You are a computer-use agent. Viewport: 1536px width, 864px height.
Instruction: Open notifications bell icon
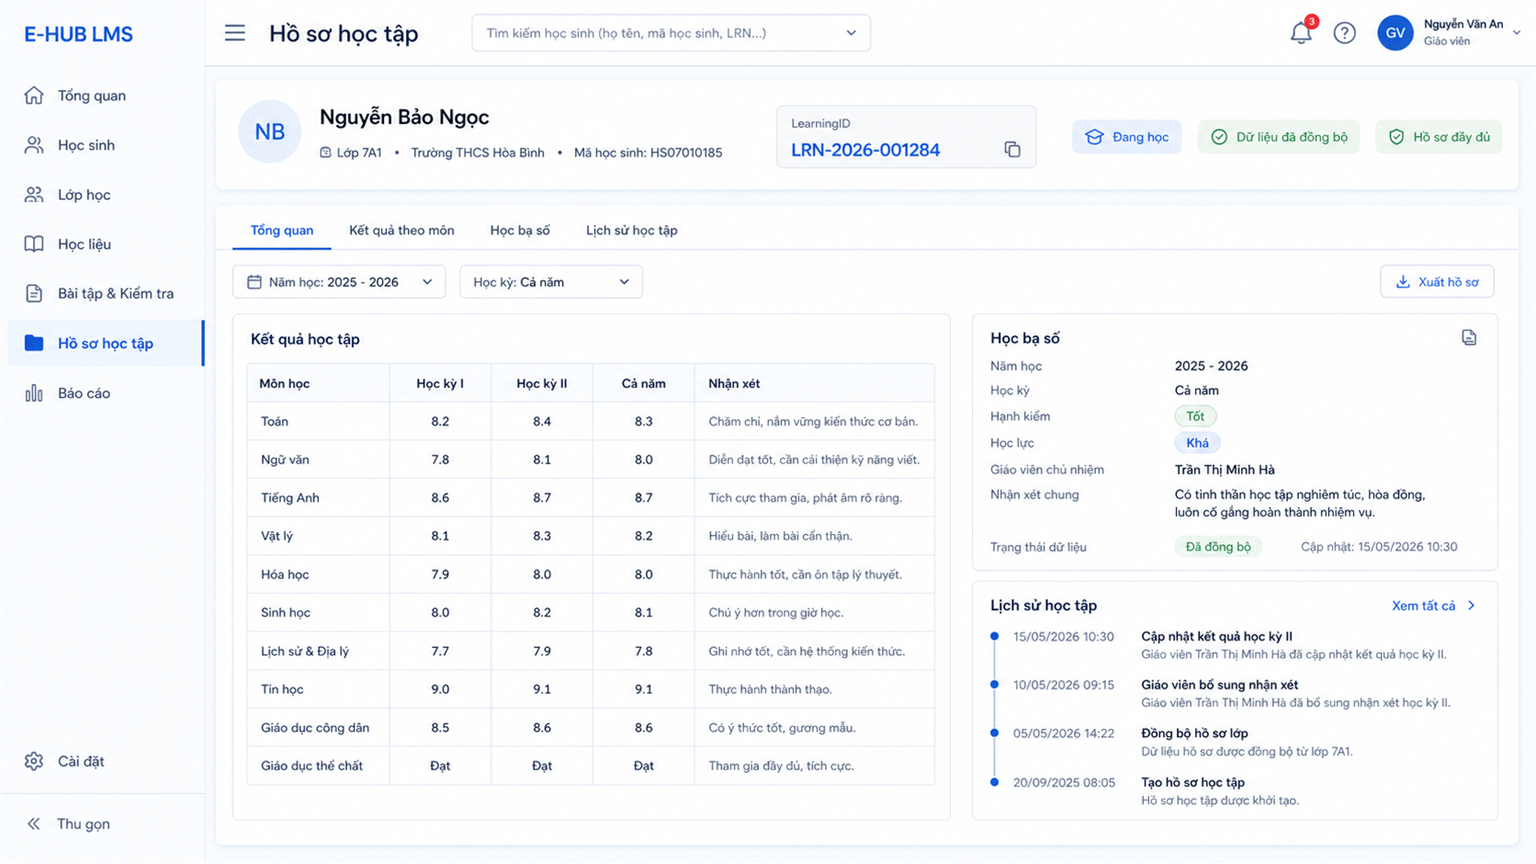point(1300,33)
